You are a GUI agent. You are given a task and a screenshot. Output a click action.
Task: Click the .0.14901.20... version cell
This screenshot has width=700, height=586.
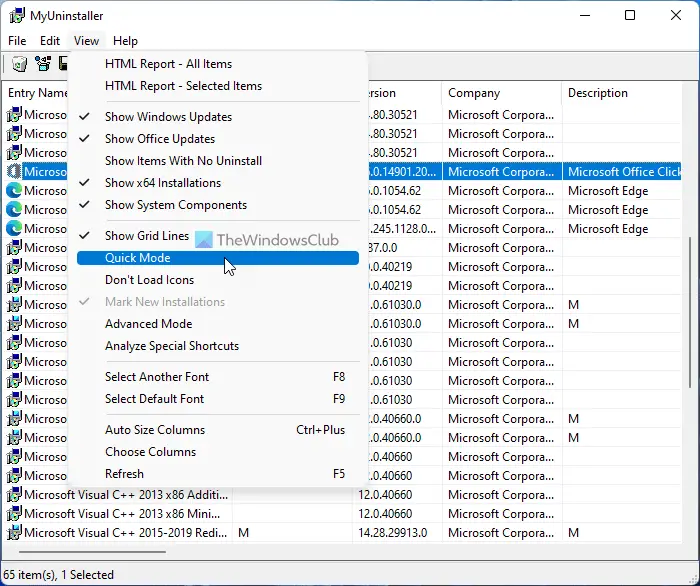pos(404,172)
